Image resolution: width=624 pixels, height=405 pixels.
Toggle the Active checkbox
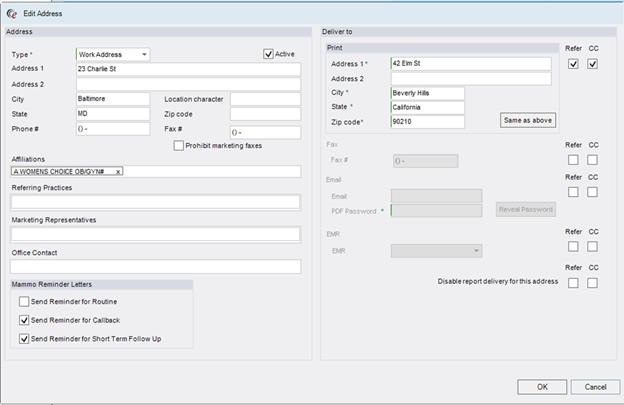click(268, 54)
